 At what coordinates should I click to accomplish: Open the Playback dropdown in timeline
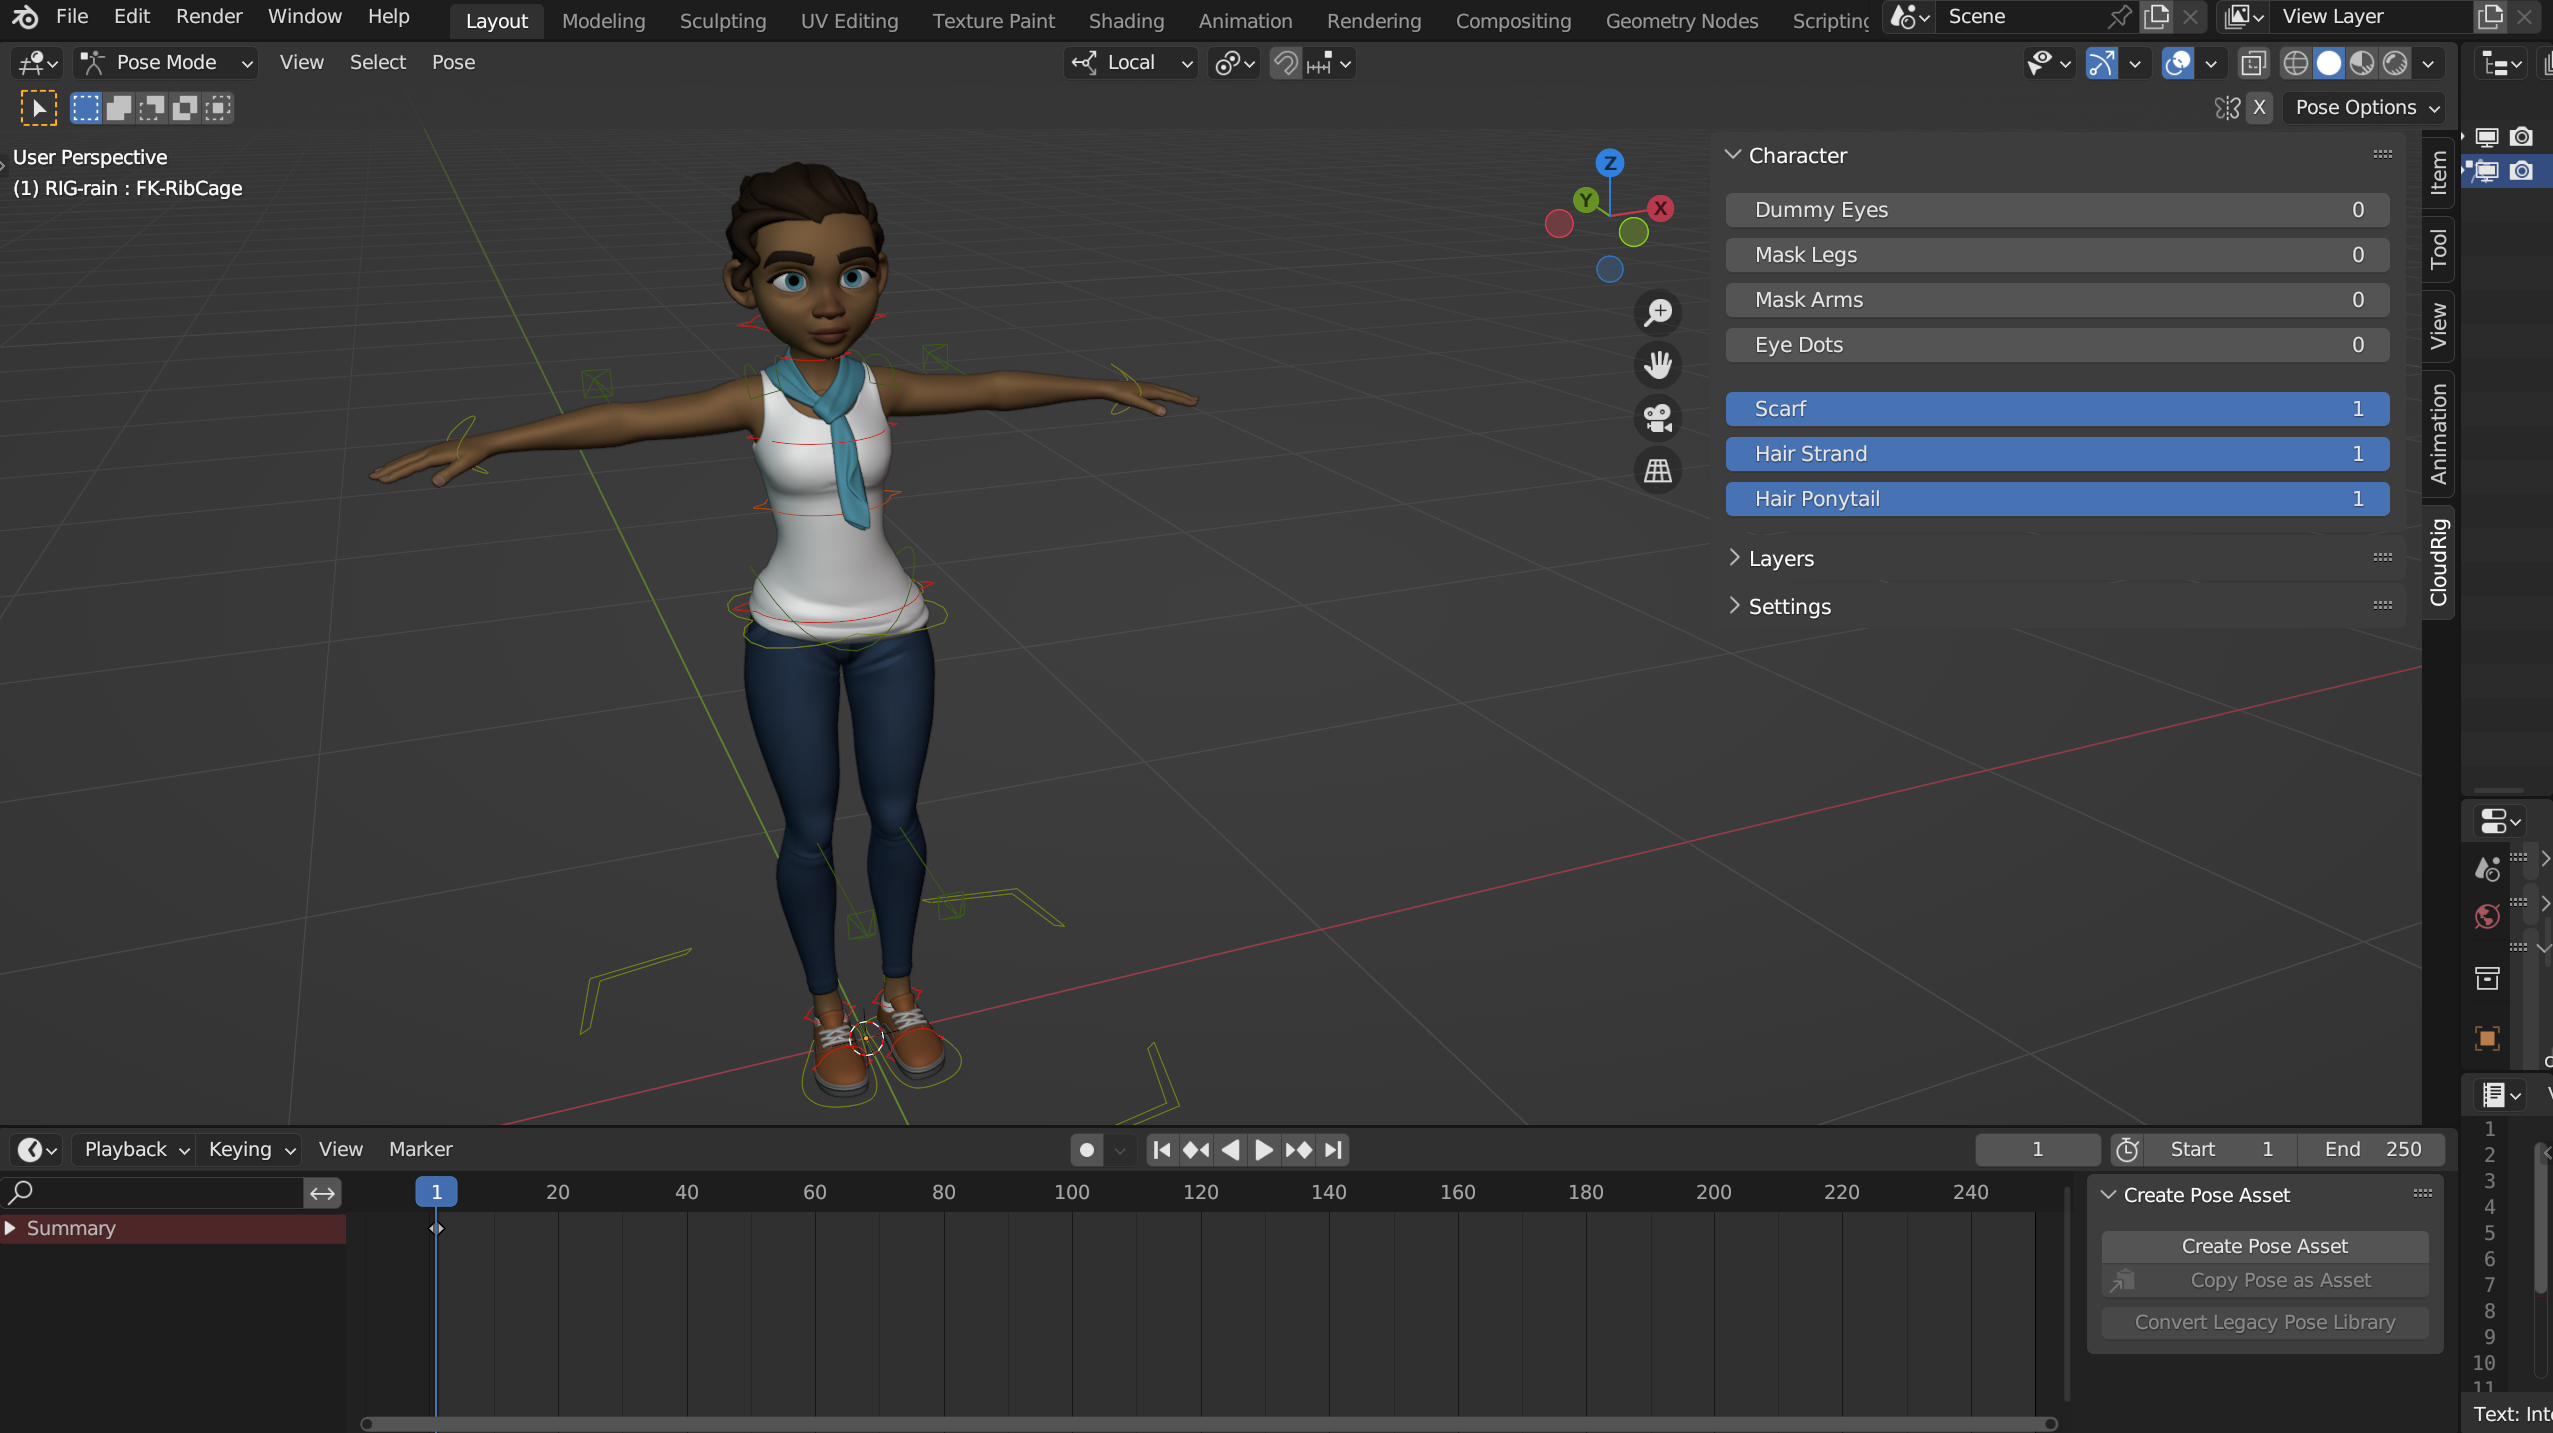pyautogui.click(x=136, y=1150)
